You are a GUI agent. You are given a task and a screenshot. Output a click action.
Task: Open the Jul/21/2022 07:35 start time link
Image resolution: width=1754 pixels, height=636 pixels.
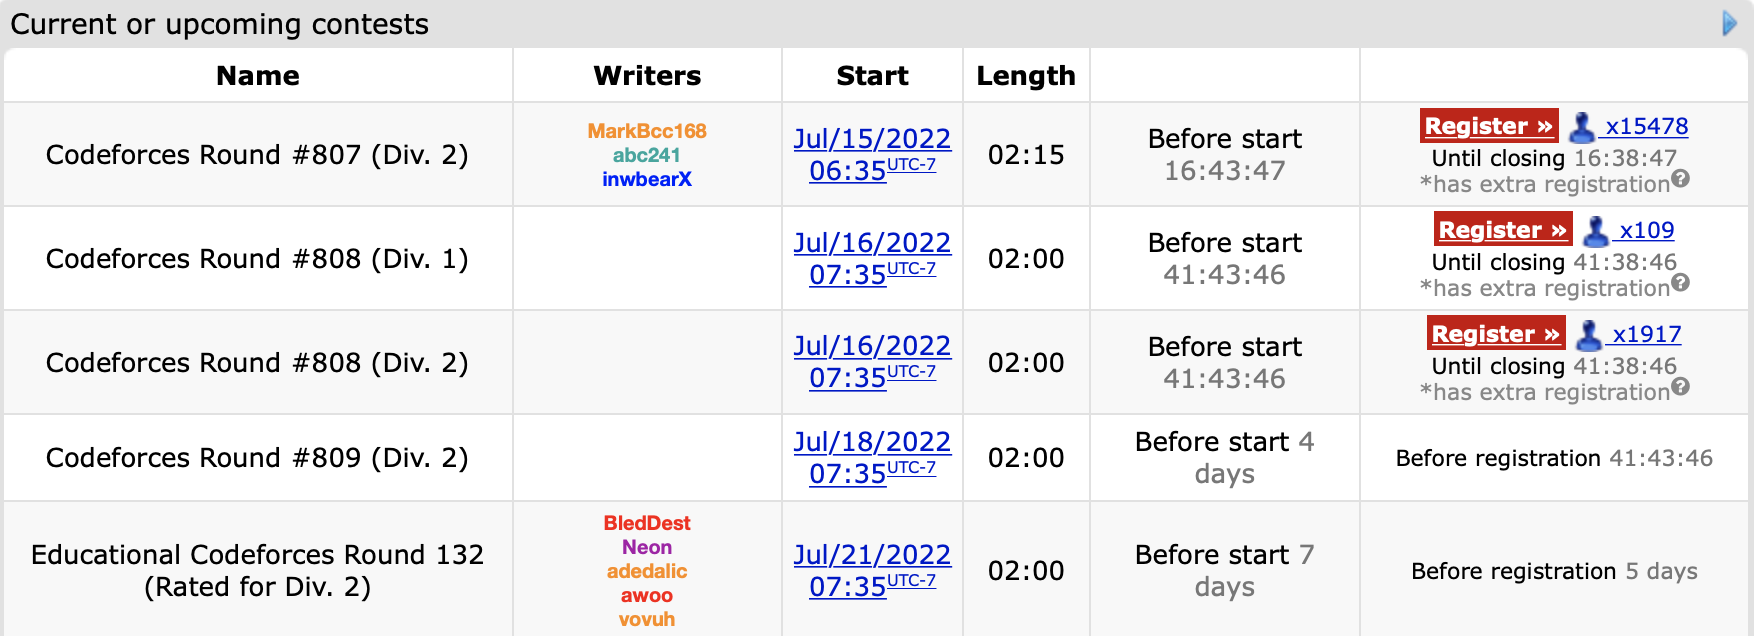tap(872, 570)
